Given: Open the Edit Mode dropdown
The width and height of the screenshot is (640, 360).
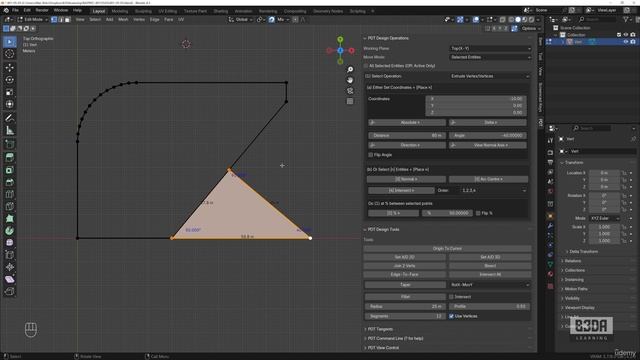Looking at the screenshot, I should 32,19.
